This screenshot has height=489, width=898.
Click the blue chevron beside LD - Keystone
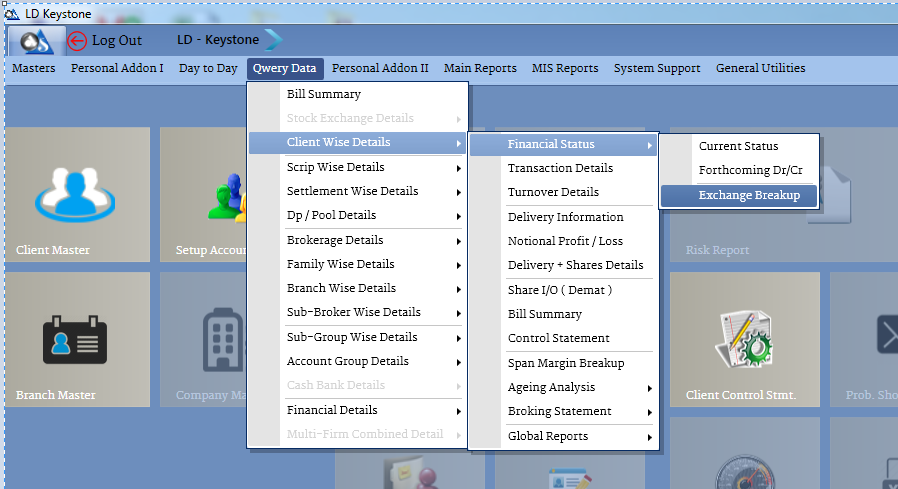tap(273, 40)
